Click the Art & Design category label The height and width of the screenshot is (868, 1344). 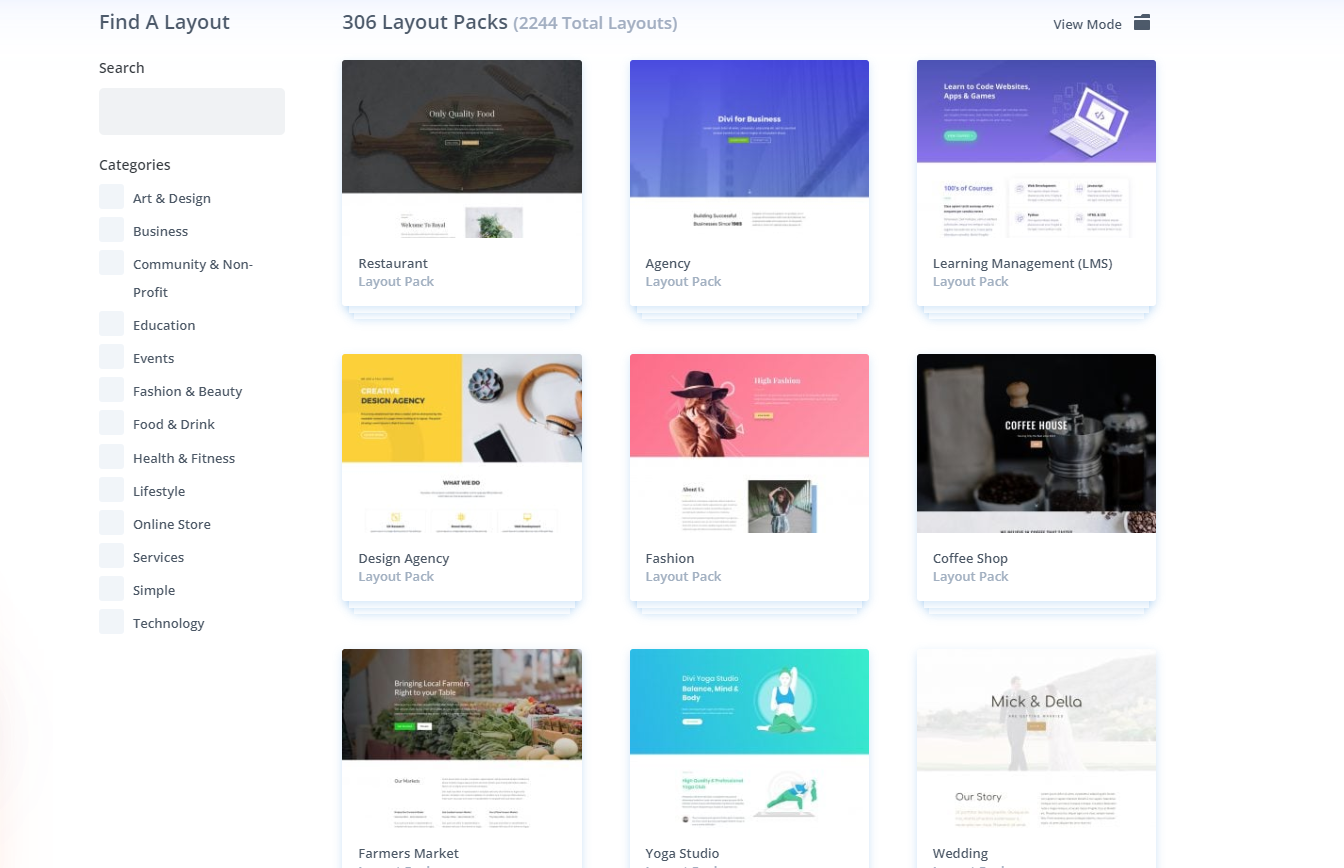tap(172, 198)
